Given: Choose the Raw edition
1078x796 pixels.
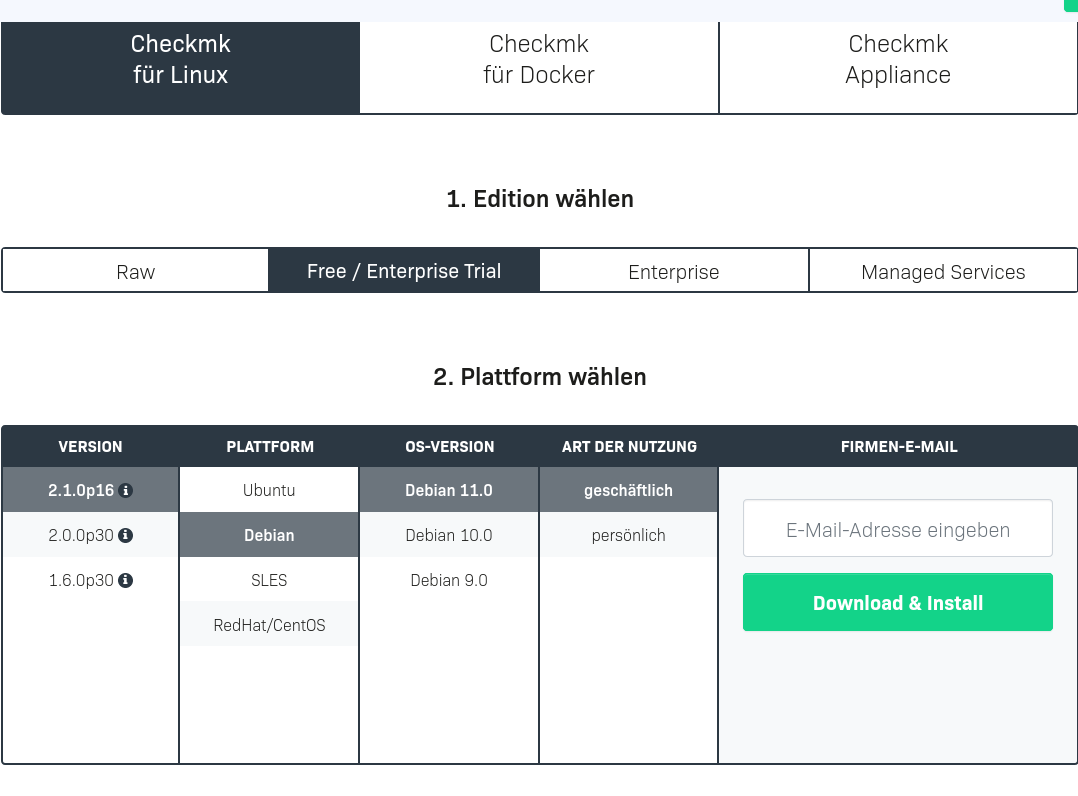Looking at the screenshot, I should (135, 272).
